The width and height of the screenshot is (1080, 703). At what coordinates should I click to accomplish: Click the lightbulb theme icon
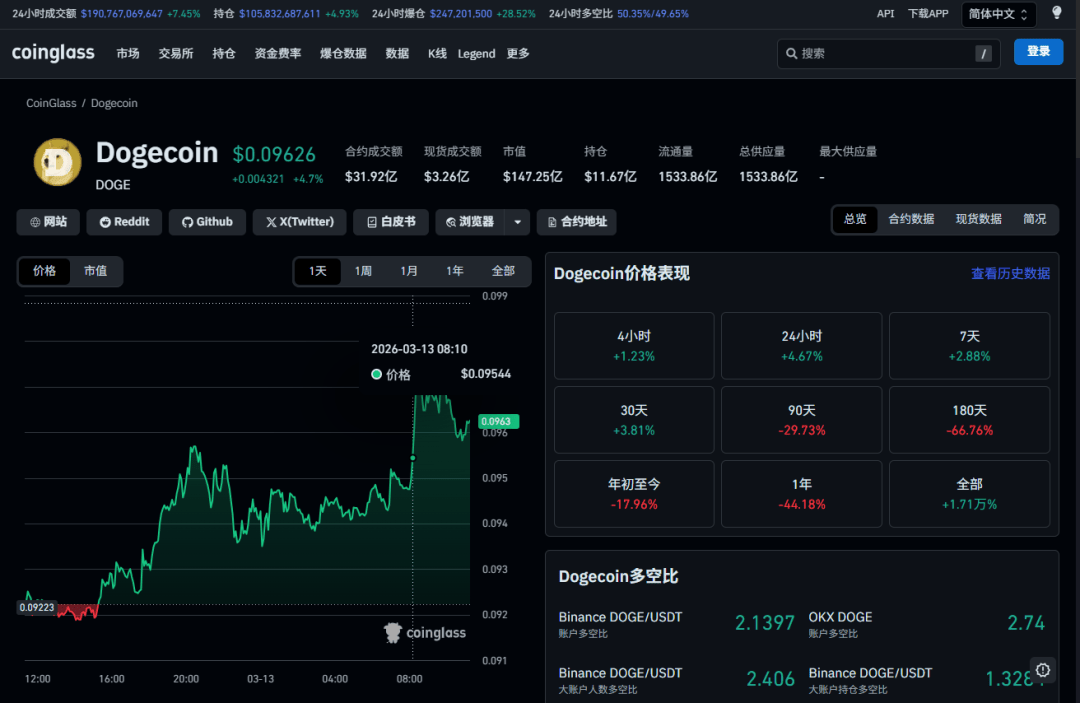click(1056, 13)
